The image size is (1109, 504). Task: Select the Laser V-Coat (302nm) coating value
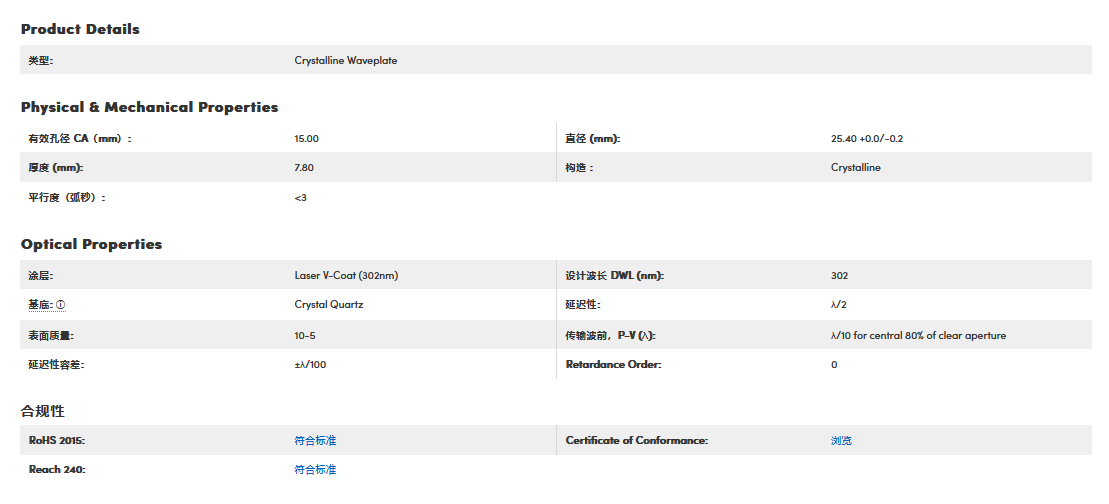[346, 275]
